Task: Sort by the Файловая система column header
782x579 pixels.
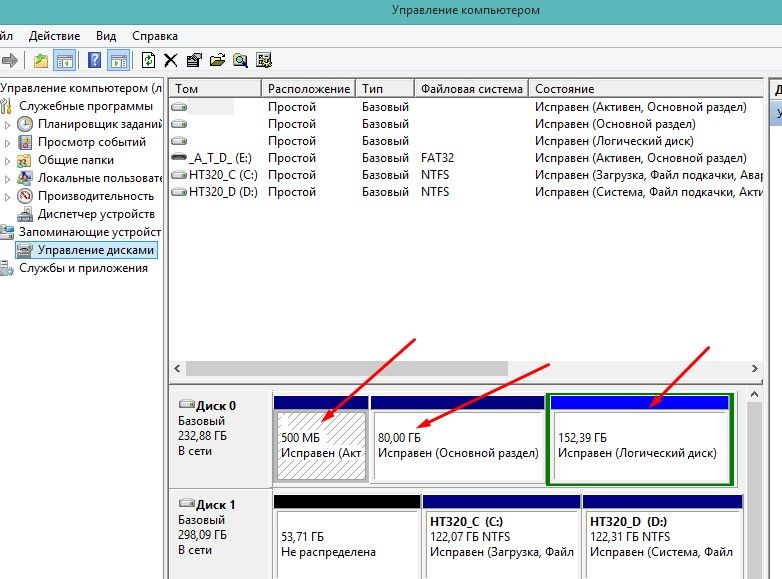Action: click(x=472, y=89)
